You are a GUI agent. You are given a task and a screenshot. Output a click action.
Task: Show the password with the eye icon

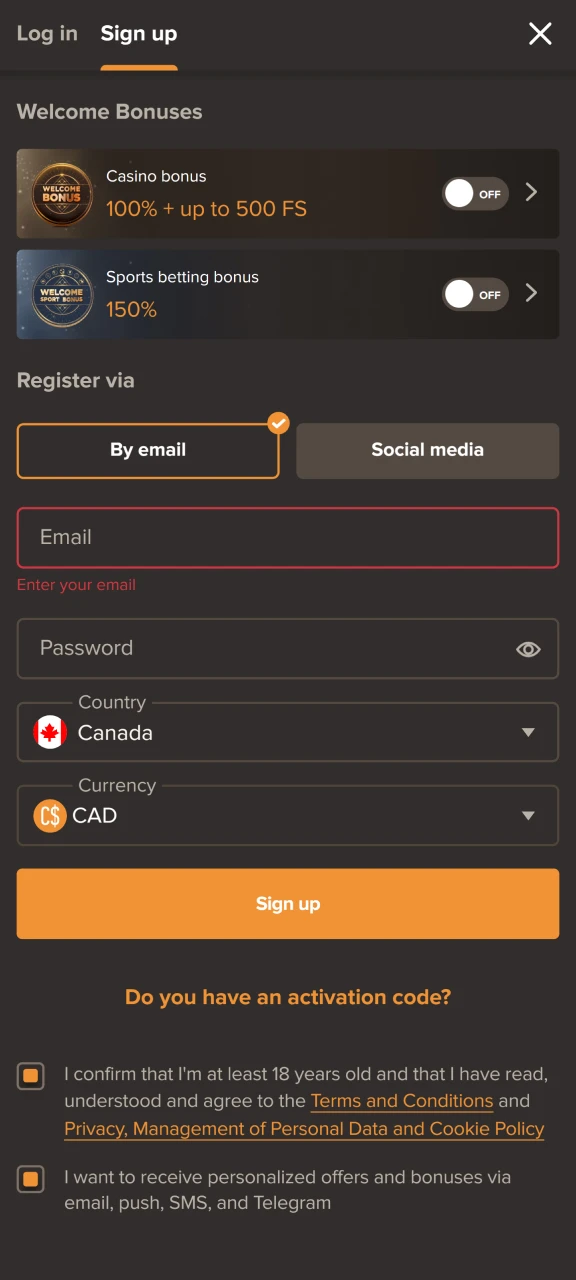pos(528,648)
